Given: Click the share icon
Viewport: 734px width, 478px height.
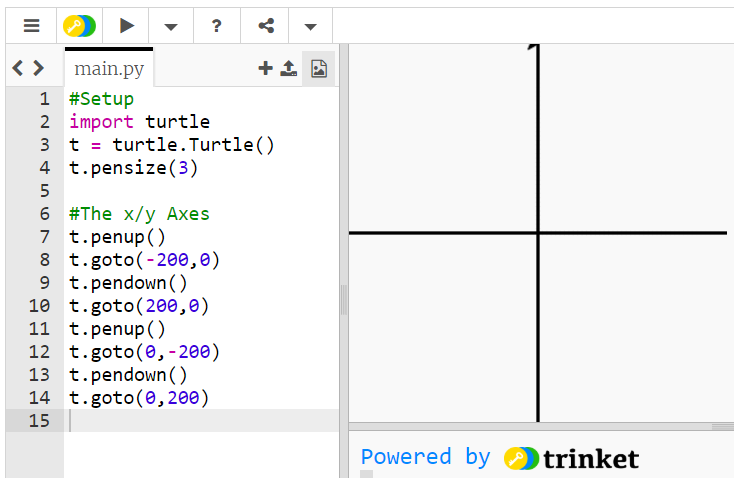Looking at the screenshot, I should pos(266,26).
